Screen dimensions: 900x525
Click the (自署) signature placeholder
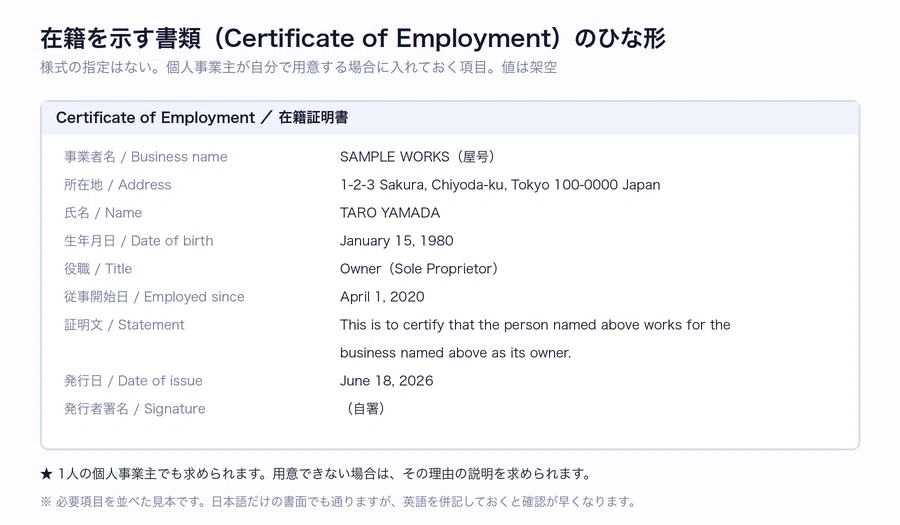point(365,409)
